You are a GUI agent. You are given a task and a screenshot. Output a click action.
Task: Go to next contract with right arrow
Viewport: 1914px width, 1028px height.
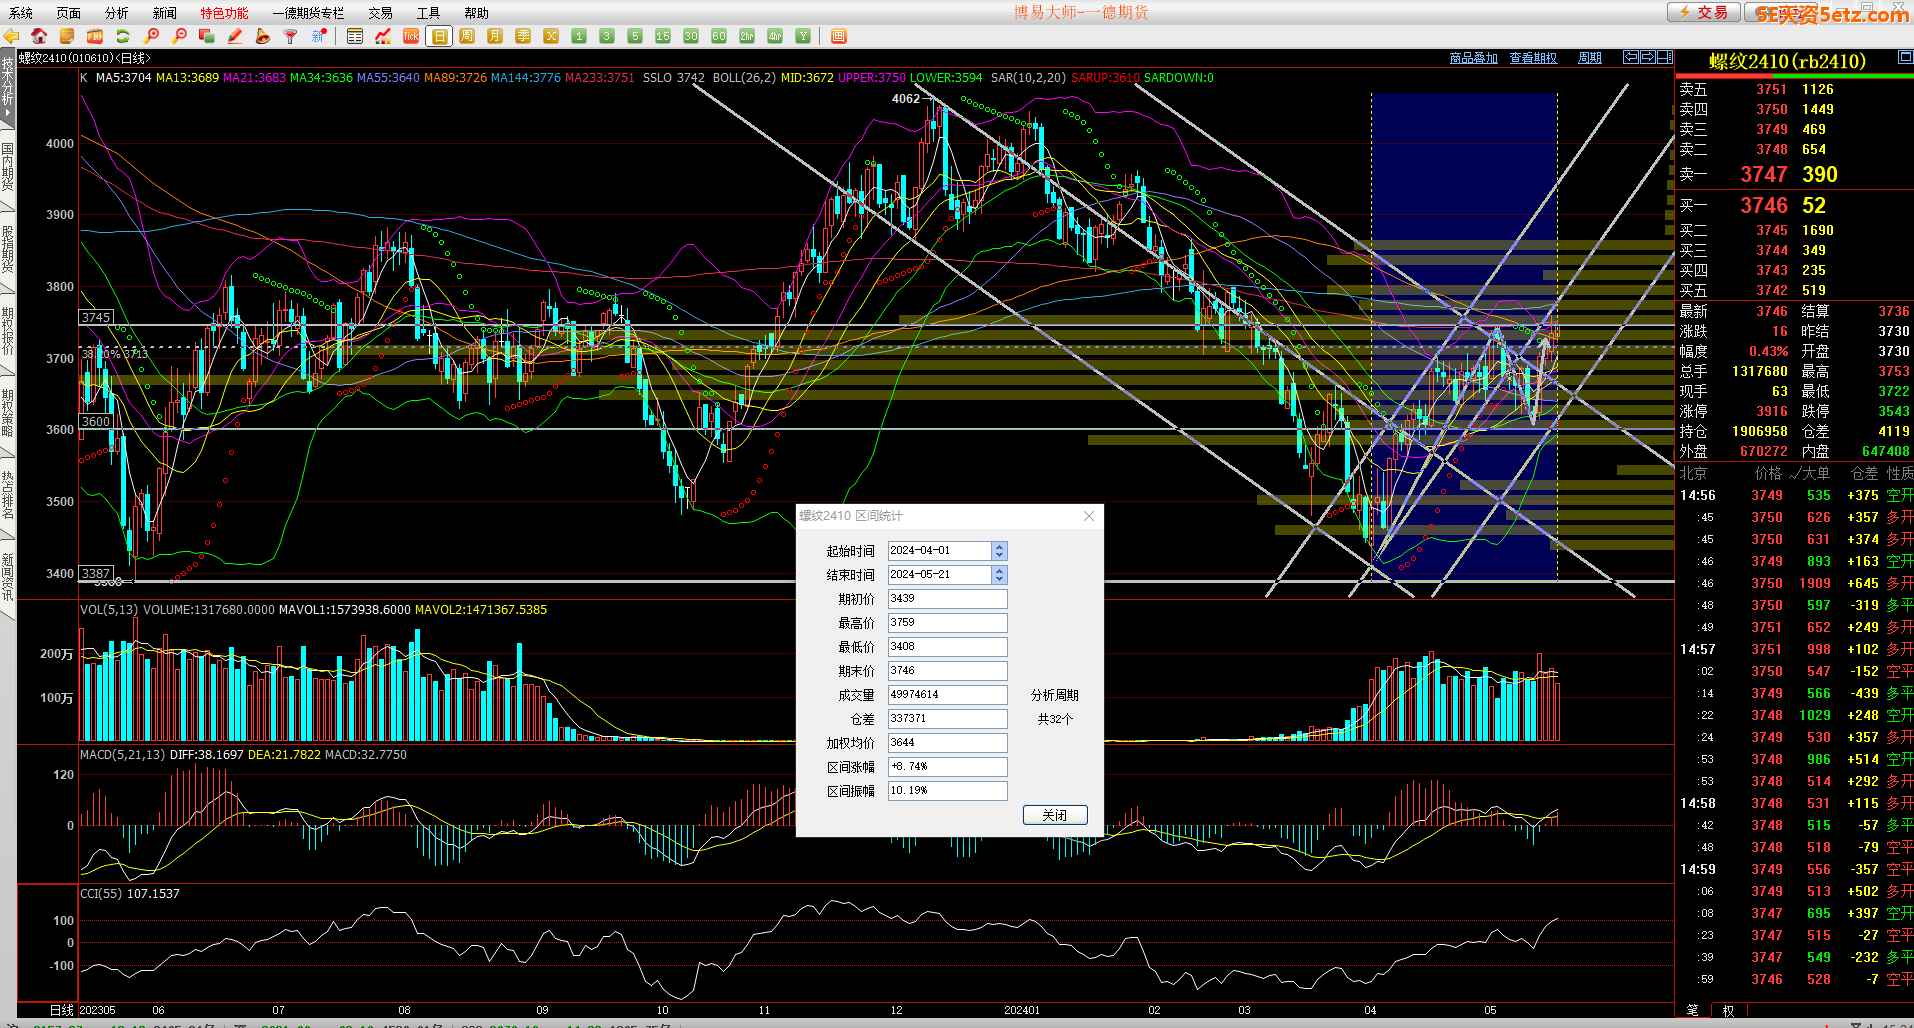coord(1648,57)
